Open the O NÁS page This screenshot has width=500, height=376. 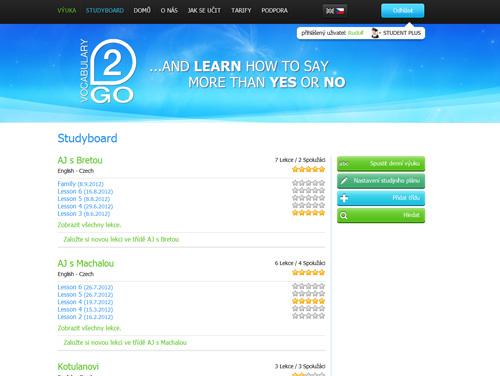point(169,11)
